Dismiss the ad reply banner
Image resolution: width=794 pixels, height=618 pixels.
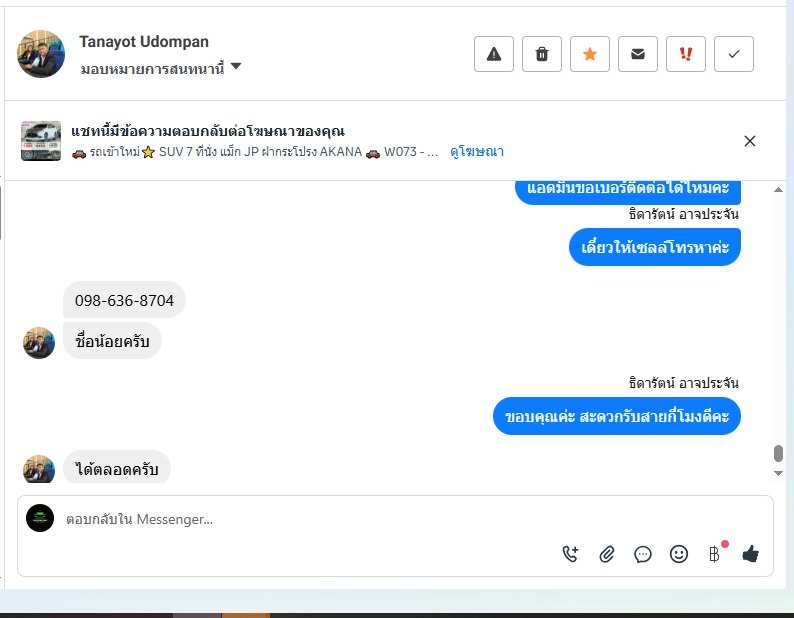750,141
